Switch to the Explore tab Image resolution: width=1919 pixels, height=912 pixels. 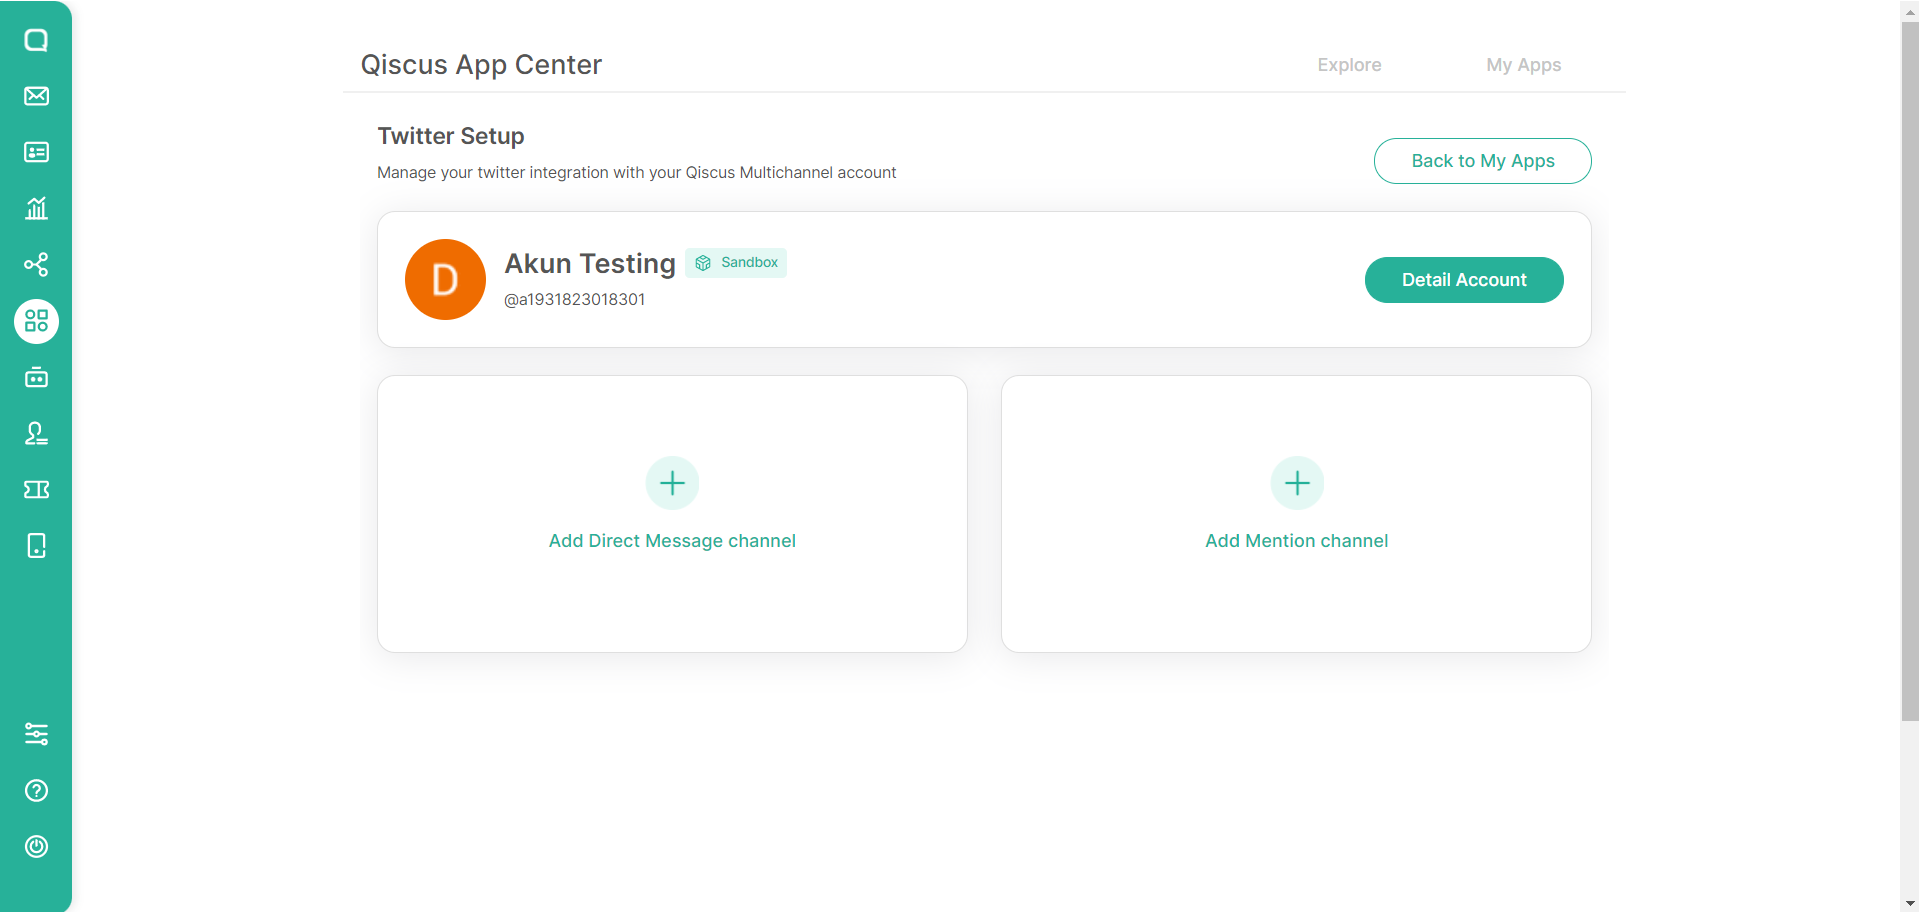tap(1349, 65)
